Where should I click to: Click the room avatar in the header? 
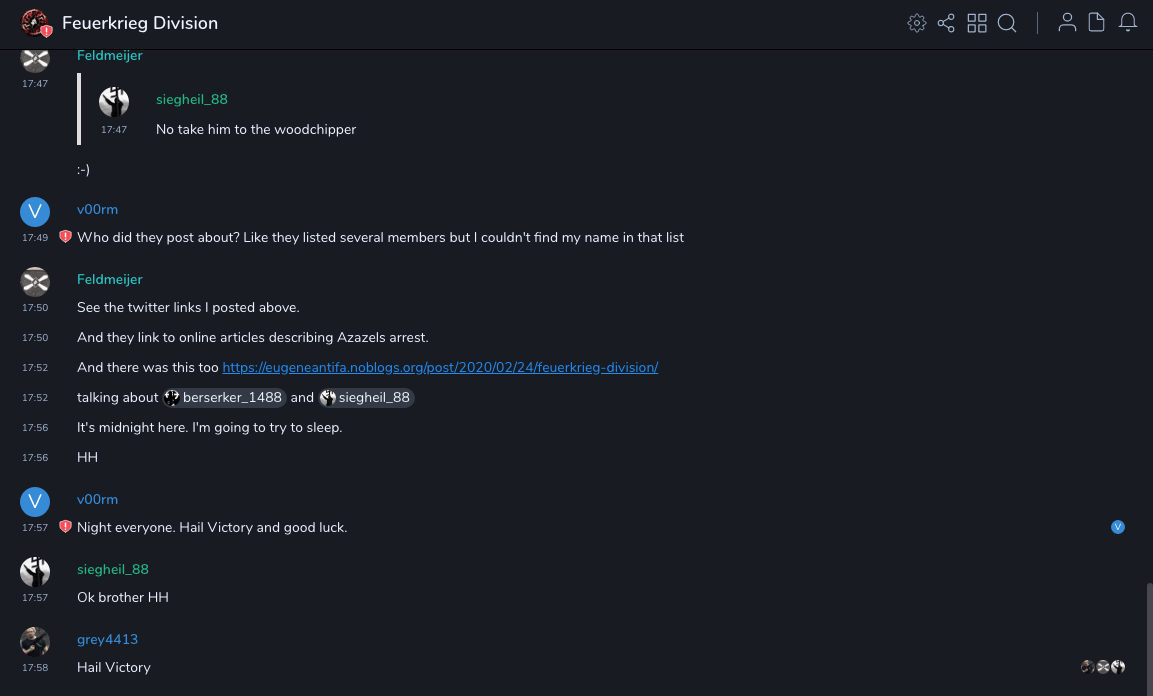coord(35,23)
